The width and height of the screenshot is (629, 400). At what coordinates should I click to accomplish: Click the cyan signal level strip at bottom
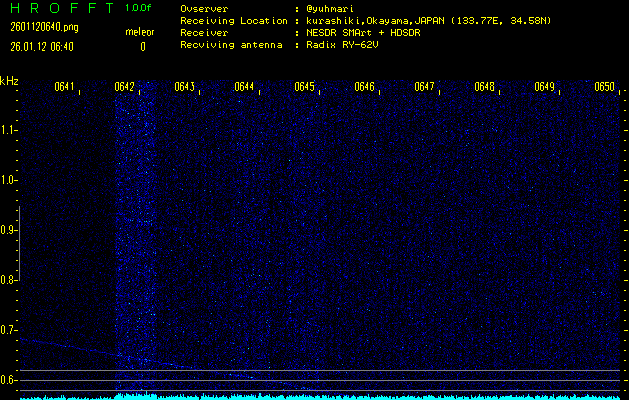click(320, 397)
